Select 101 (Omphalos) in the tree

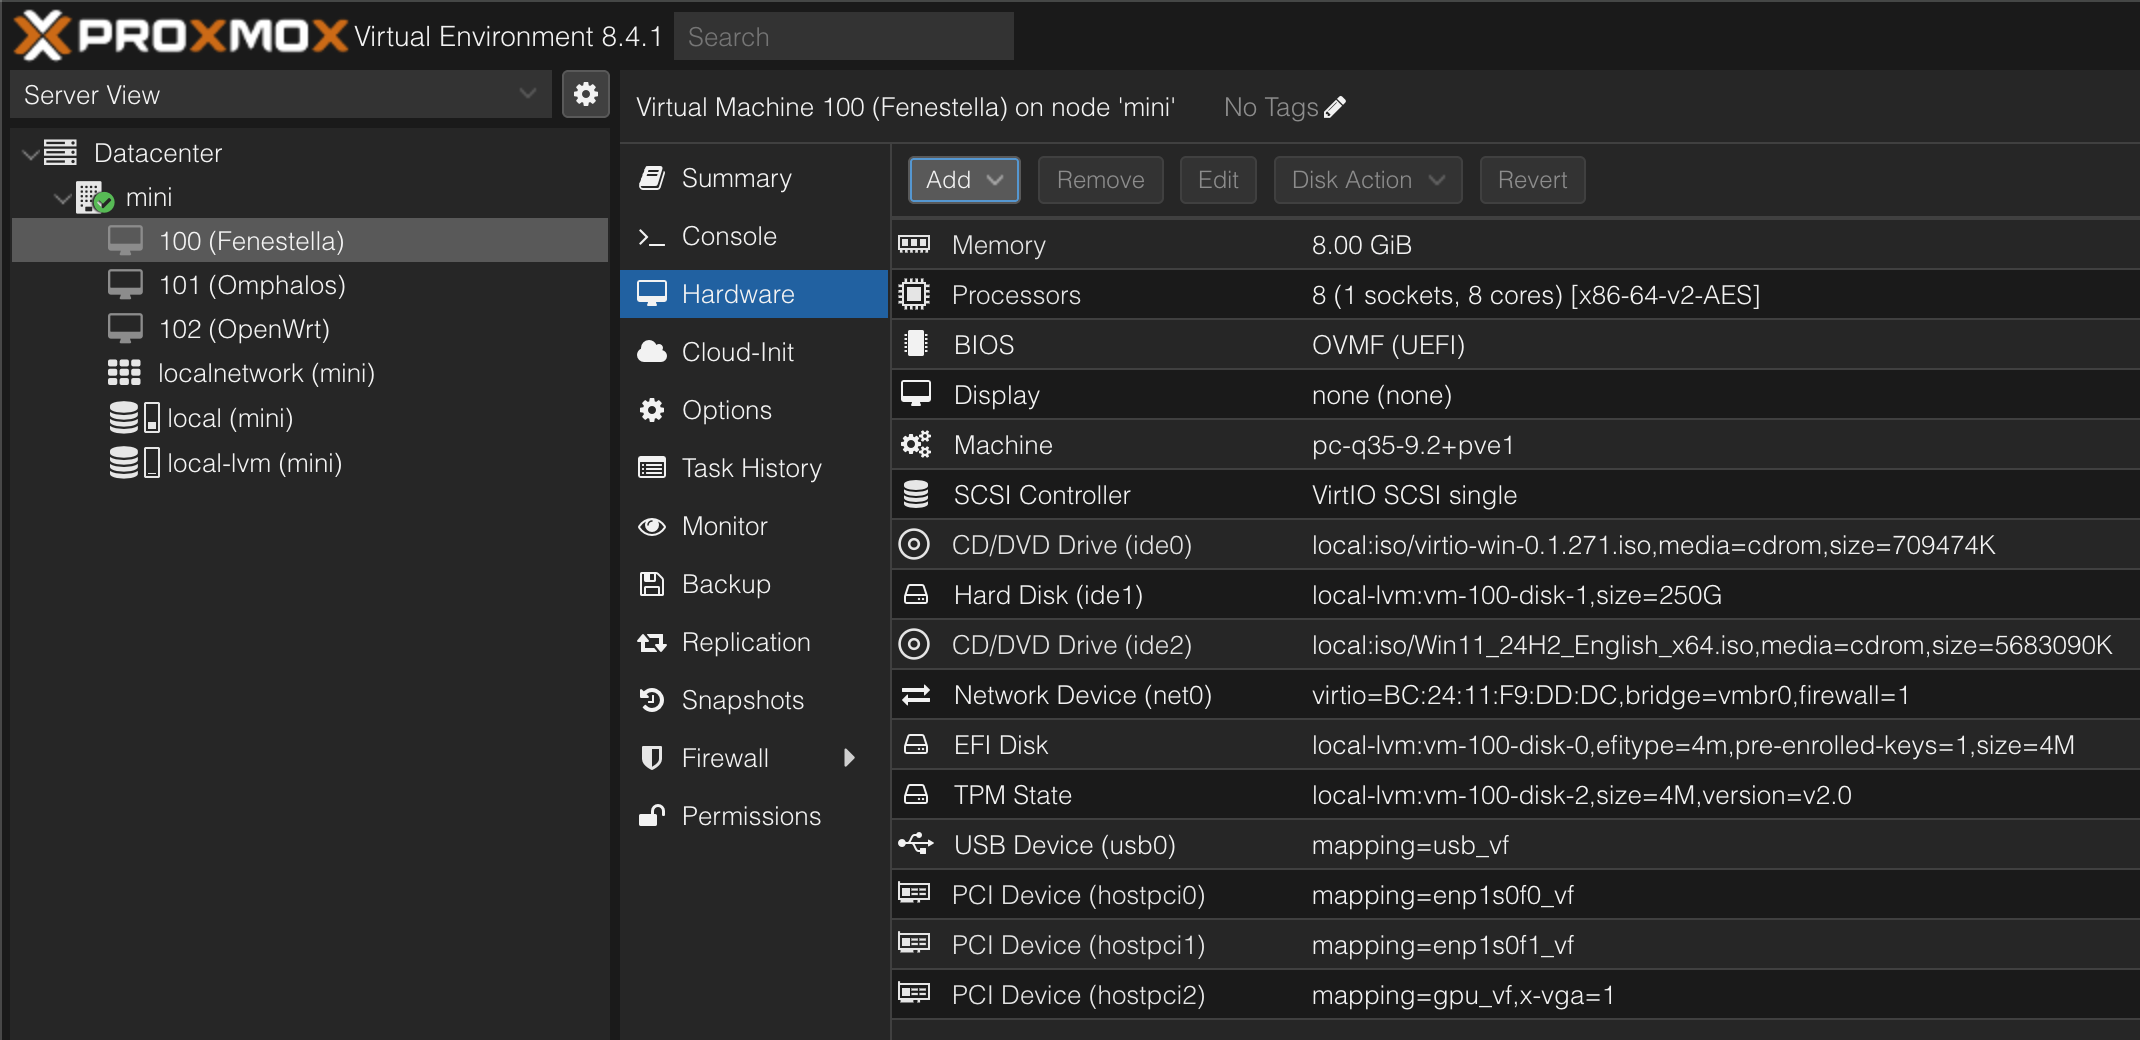point(310,285)
